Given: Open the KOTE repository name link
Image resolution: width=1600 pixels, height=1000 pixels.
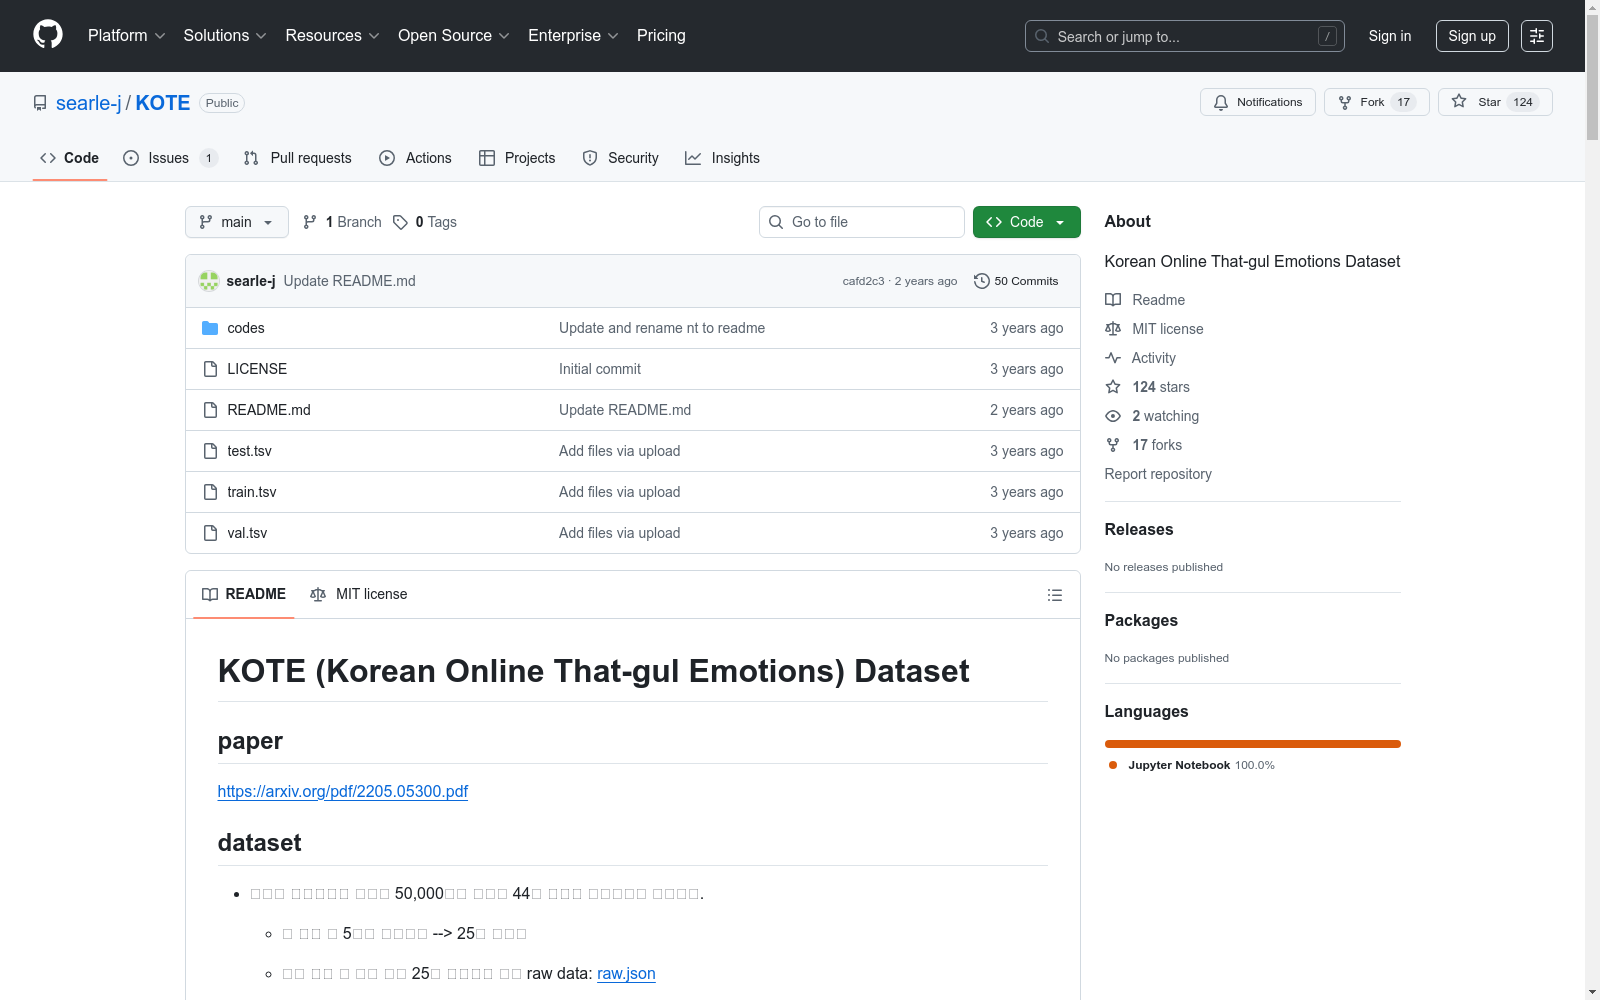Looking at the screenshot, I should 163,103.
